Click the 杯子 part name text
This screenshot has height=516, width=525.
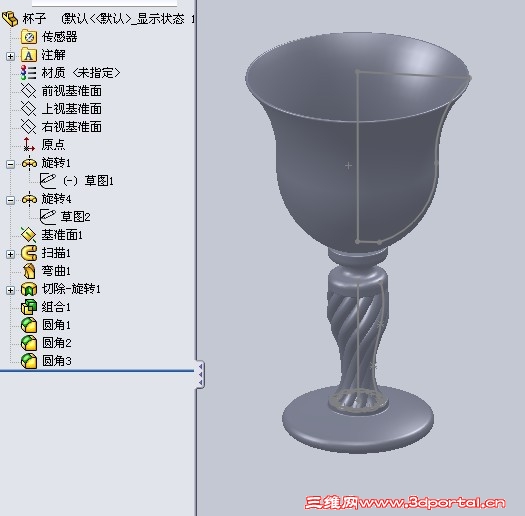[34, 19]
